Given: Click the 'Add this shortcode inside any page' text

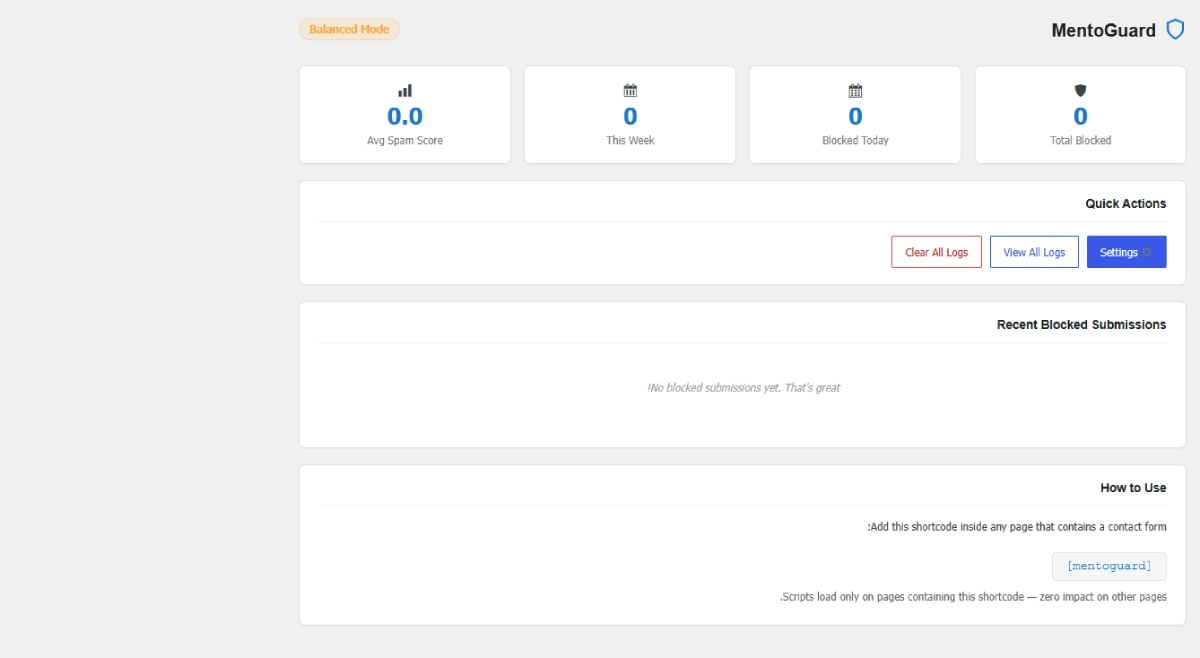Looking at the screenshot, I should point(1017,526).
